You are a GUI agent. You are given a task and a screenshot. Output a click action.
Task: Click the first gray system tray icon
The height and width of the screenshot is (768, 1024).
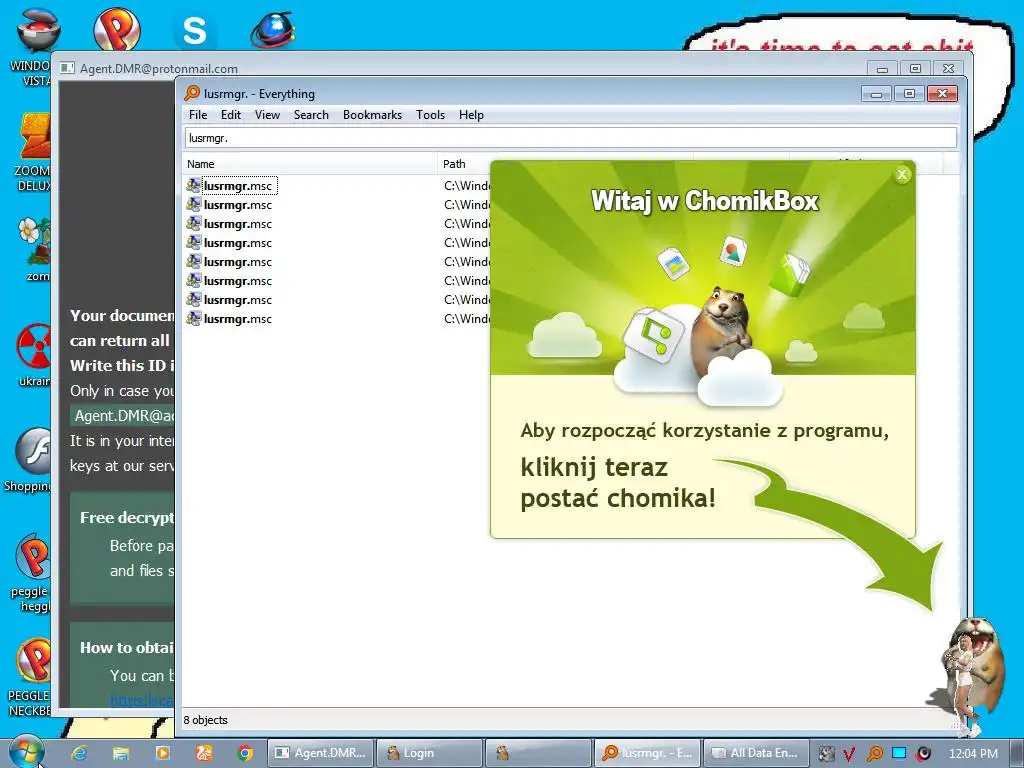pyautogui.click(x=826, y=754)
